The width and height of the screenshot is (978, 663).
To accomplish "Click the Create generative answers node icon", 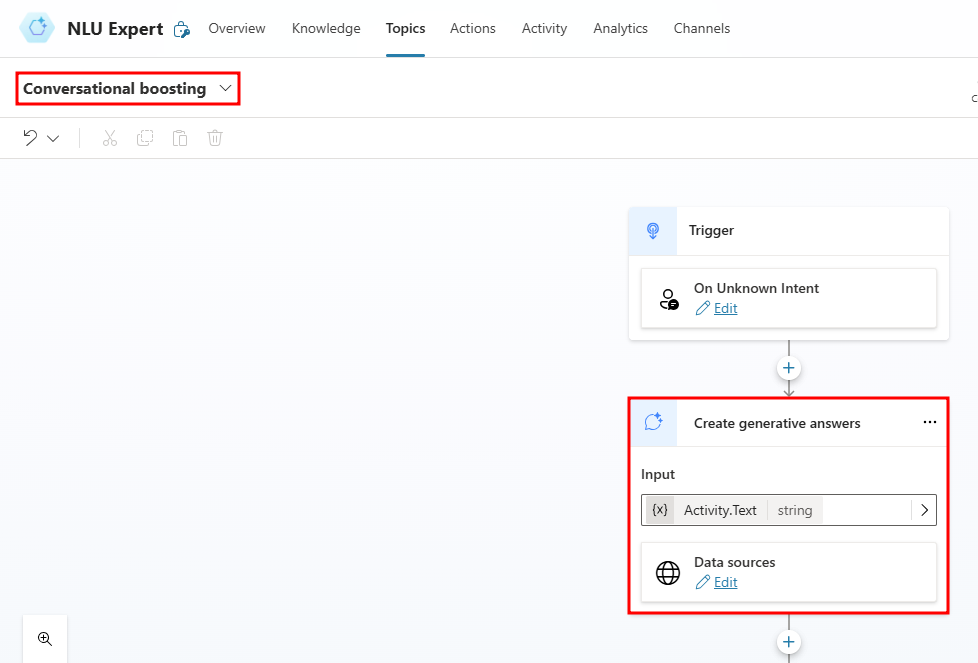I will [x=653, y=423].
